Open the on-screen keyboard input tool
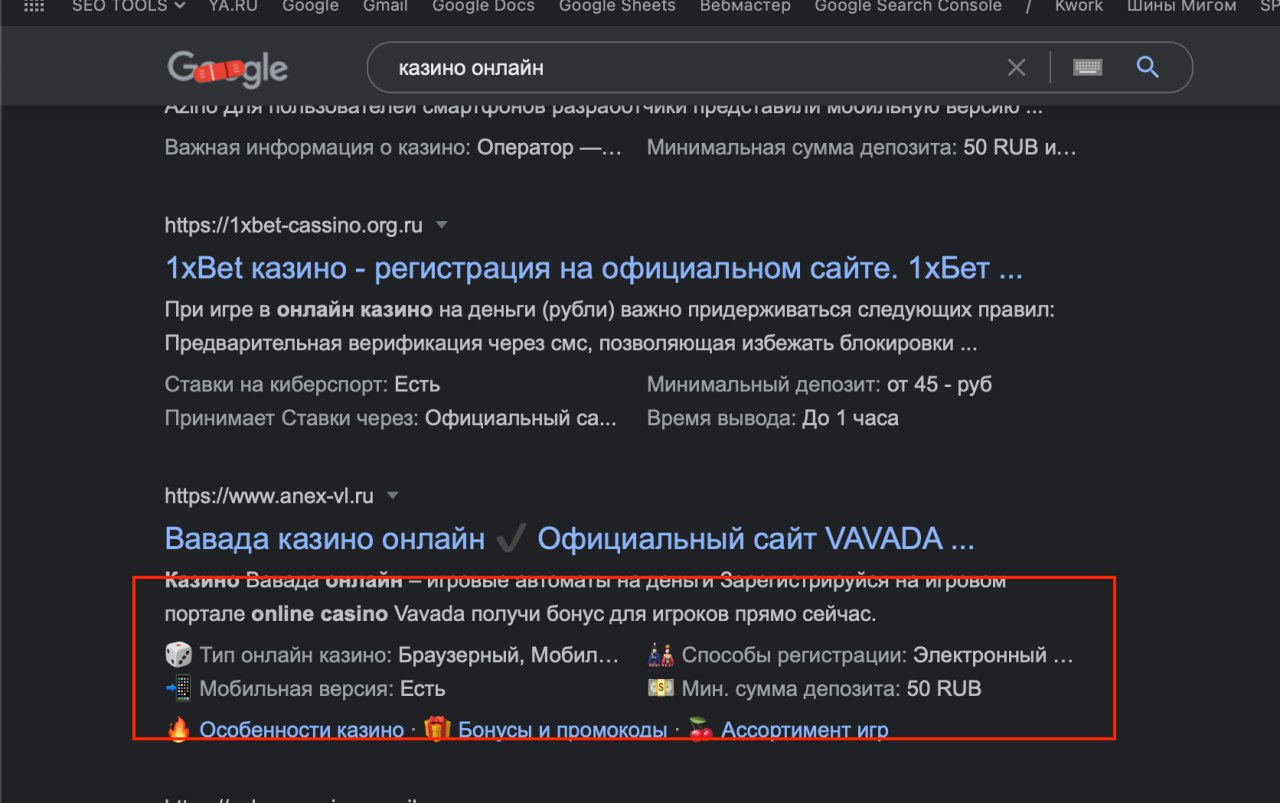Viewport: 1280px width, 803px height. coord(1087,68)
